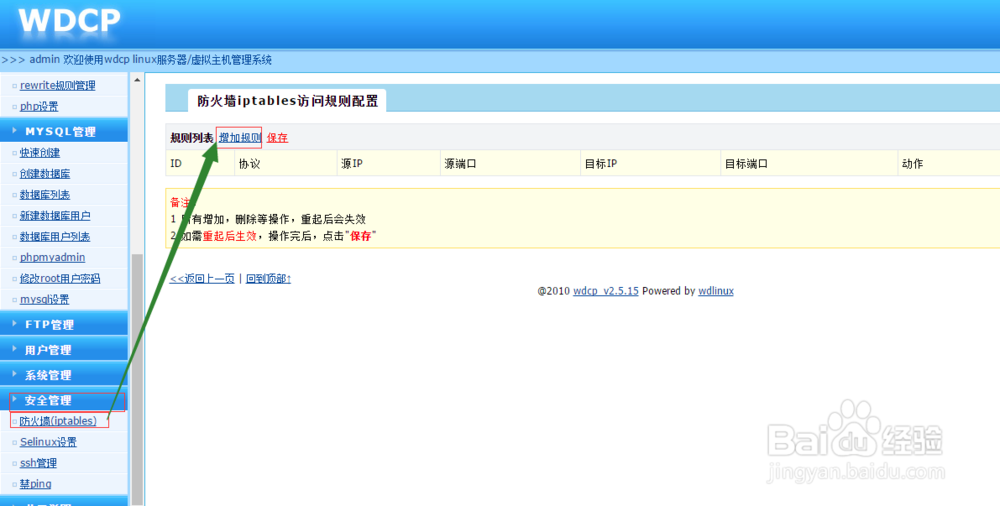Screen dimensions: 1000x506
Task: Collapse the 安全管理 section
Action: (64, 401)
